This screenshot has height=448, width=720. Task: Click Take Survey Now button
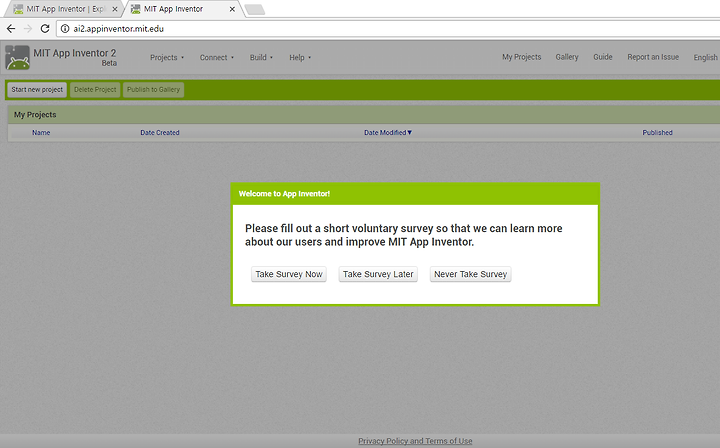click(x=289, y=274)
